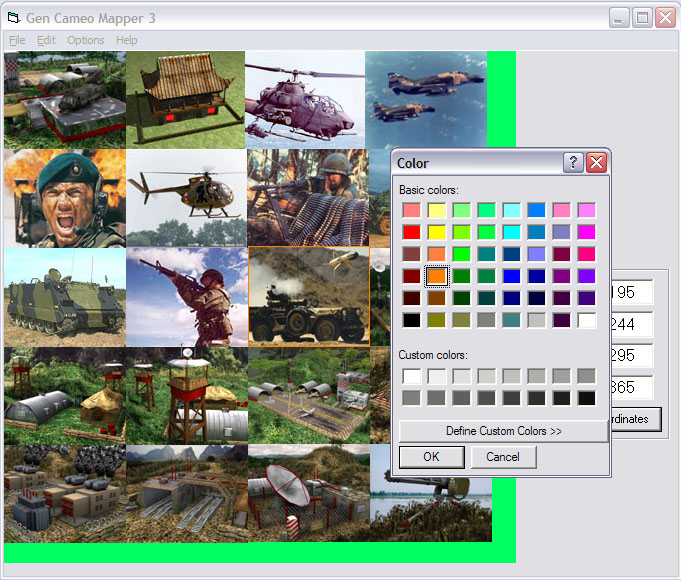
Task: Click the small scout helicopter cameo
Action: coord(186,198)
